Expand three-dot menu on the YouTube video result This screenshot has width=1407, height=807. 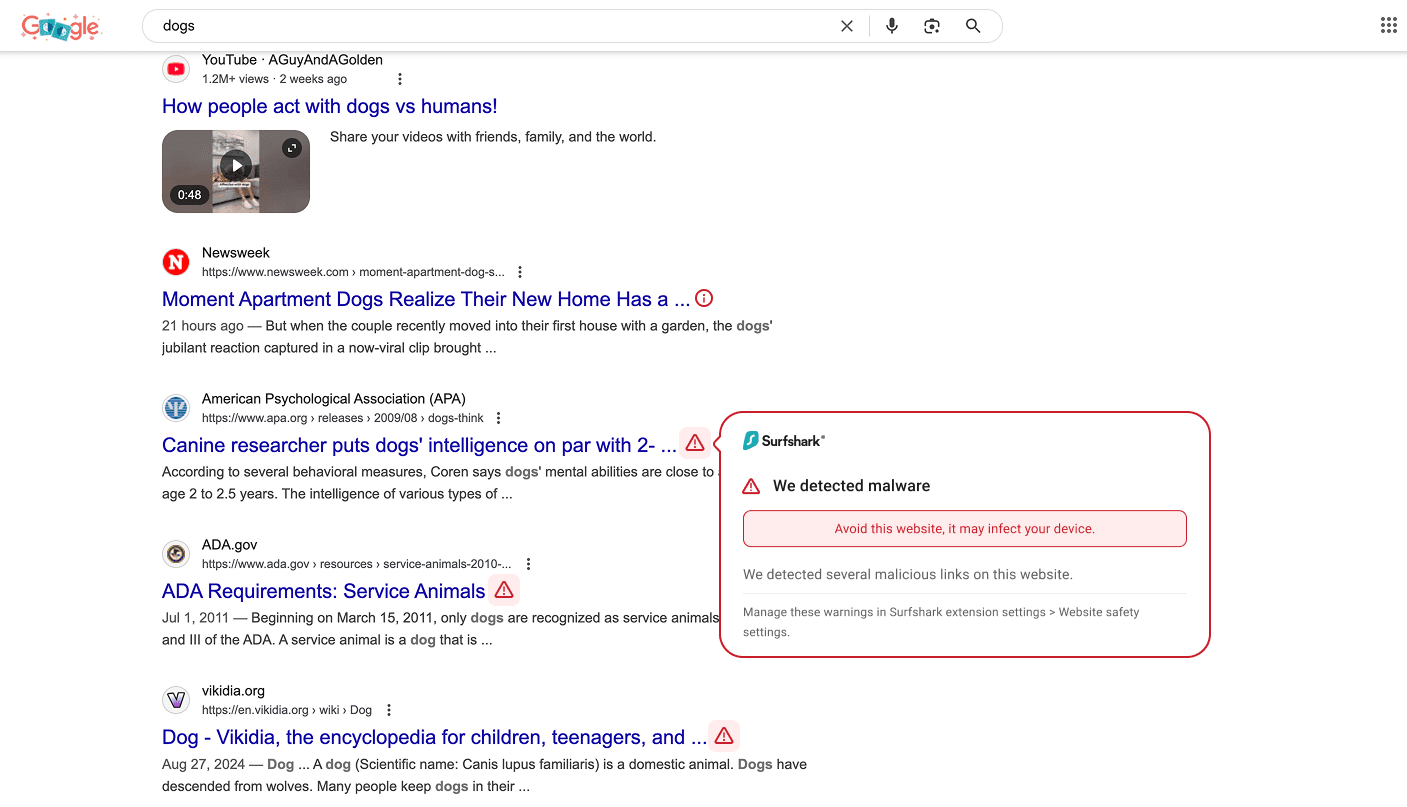pyautogui.click(x=400, y=78)
